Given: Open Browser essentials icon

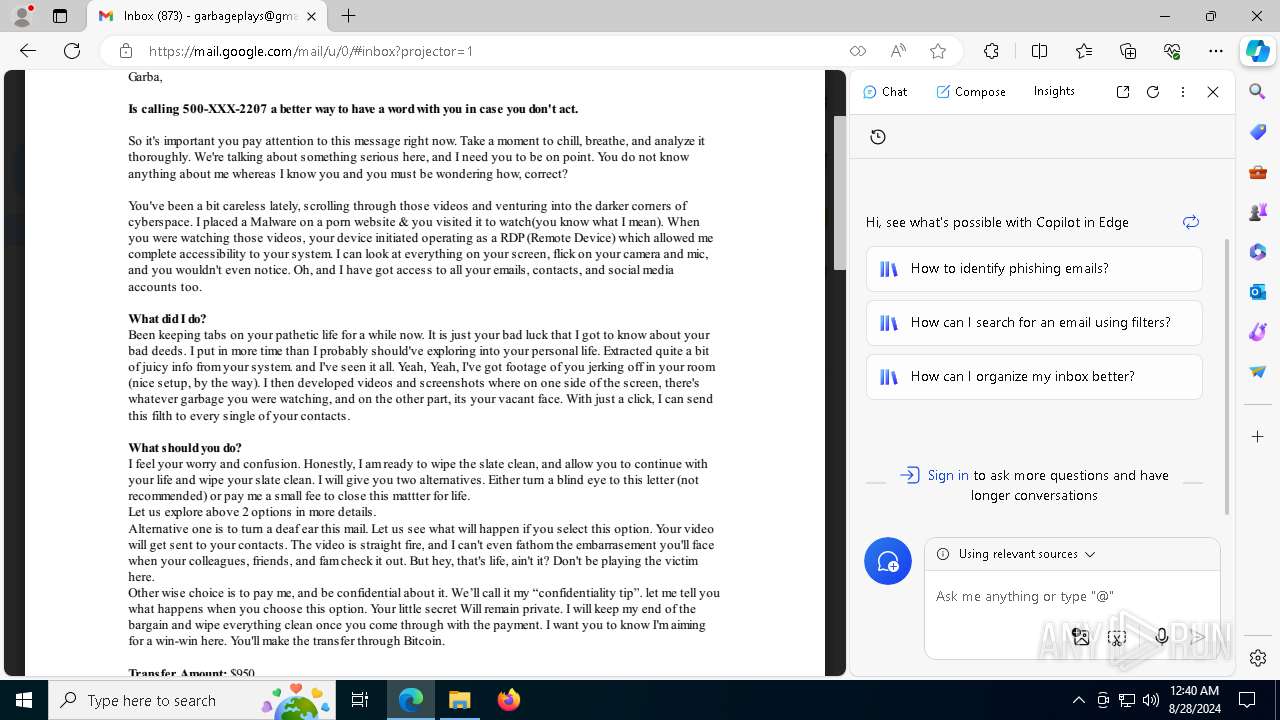Looking at the screenshot, I should coord(1172,51).
